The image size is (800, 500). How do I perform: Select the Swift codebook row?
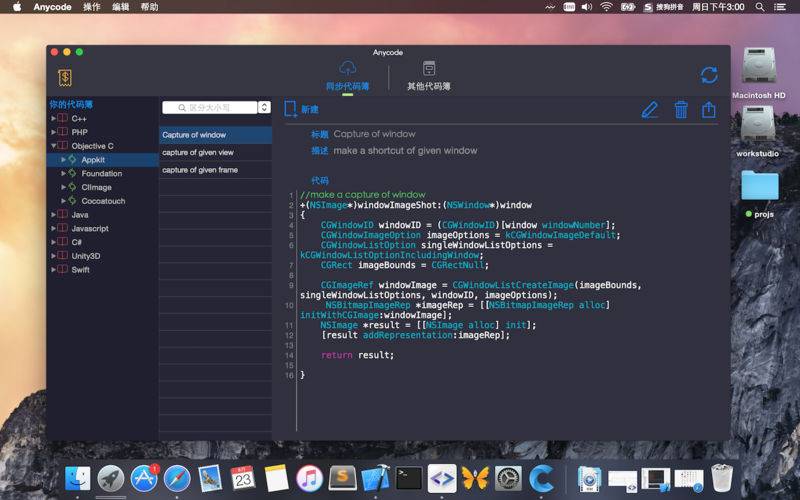click(x=102, y=270)
